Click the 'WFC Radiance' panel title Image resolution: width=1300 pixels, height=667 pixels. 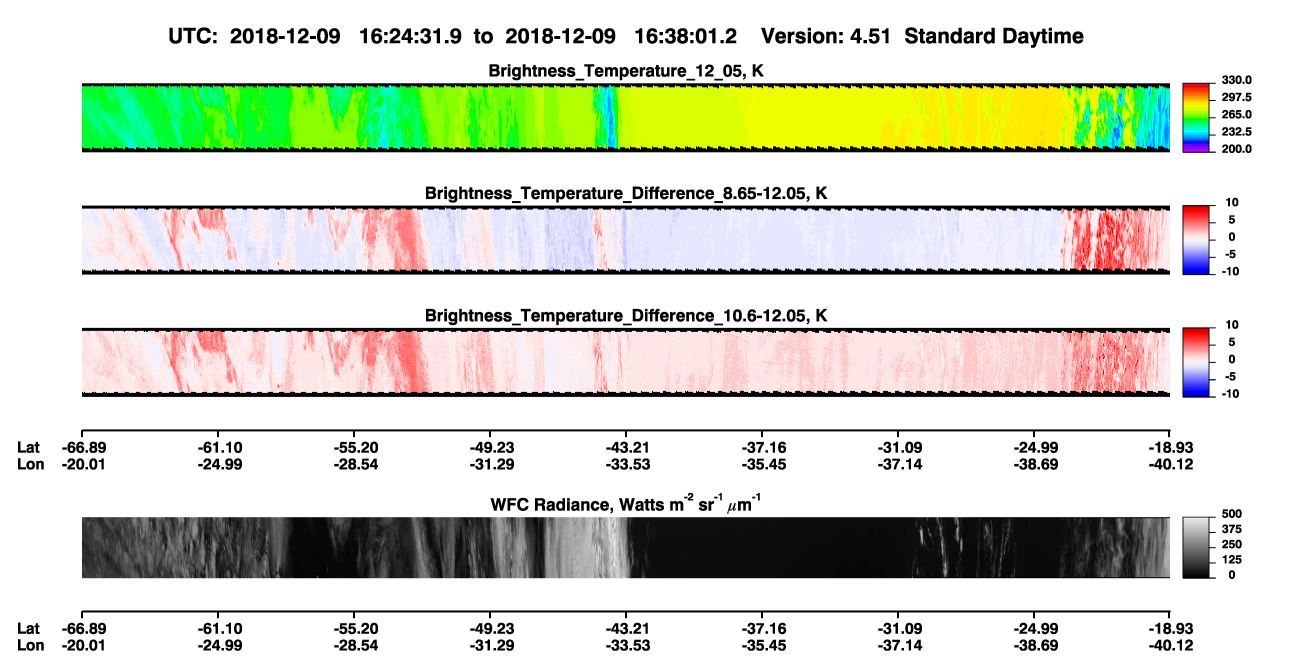pyautogui.click(x=626, y=505)
